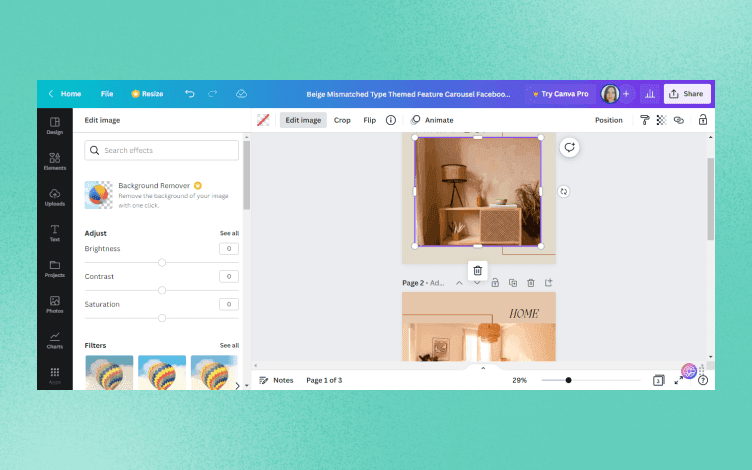Viewport: 752px width, 470px height.
Task: Click the Share button
Action: click(687, 94)
